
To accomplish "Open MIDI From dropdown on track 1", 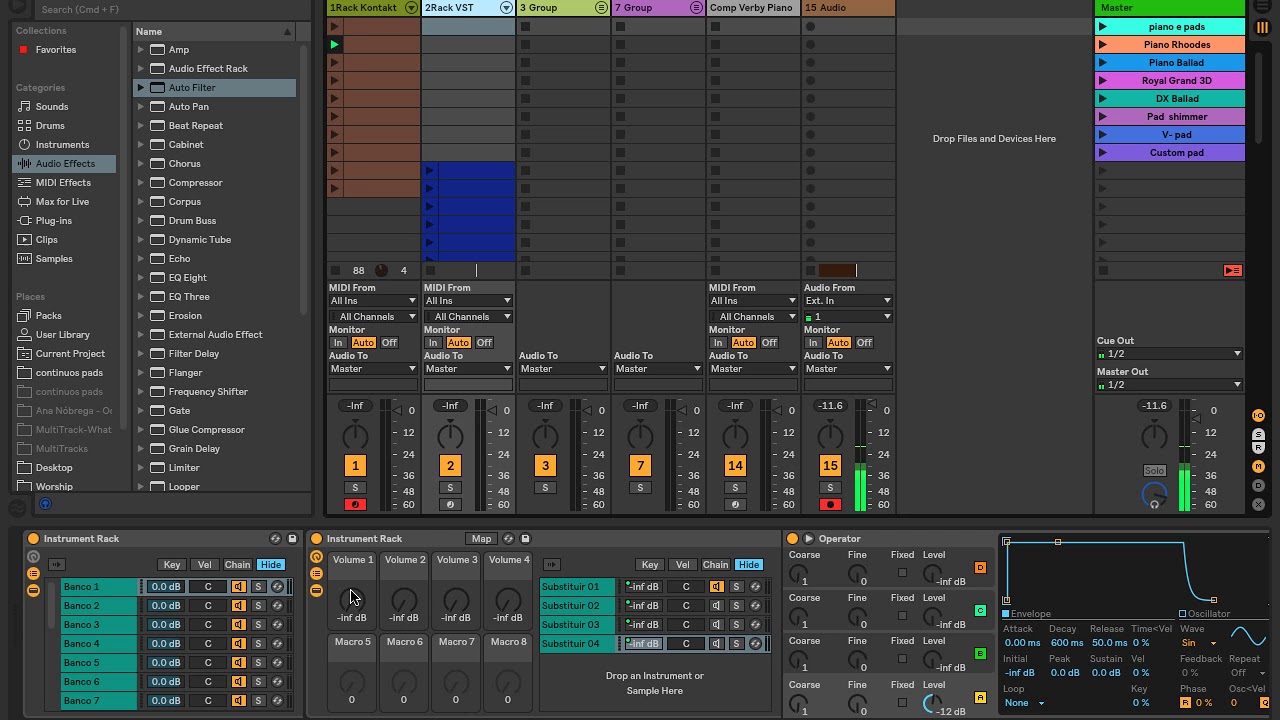I will tap(373, 301).
